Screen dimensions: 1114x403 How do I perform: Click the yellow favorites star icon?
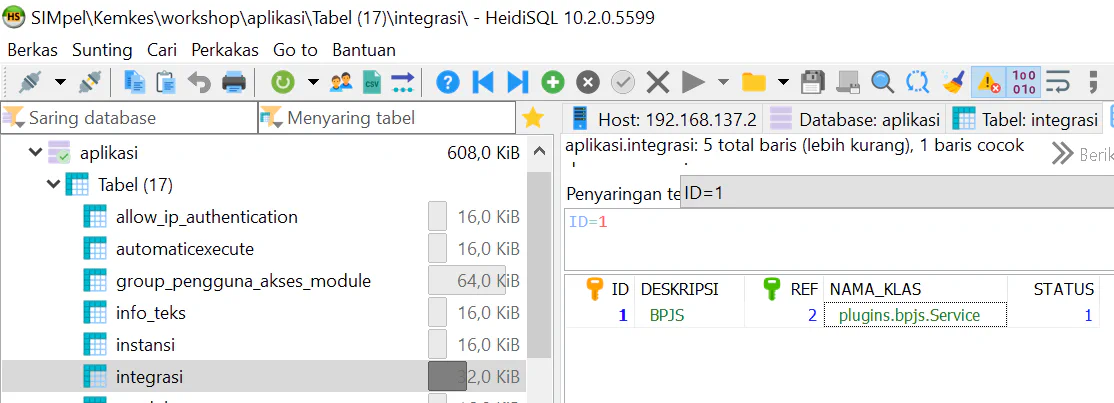pos(534,117)
